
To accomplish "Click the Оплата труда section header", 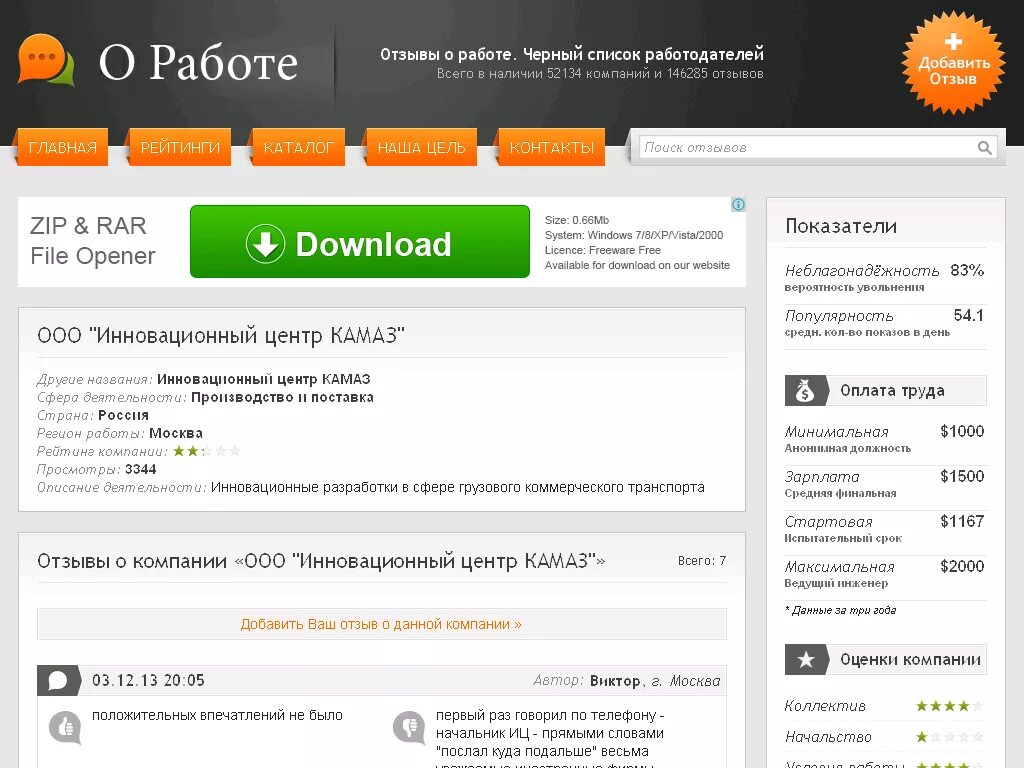I will click(x=886, y=391).
